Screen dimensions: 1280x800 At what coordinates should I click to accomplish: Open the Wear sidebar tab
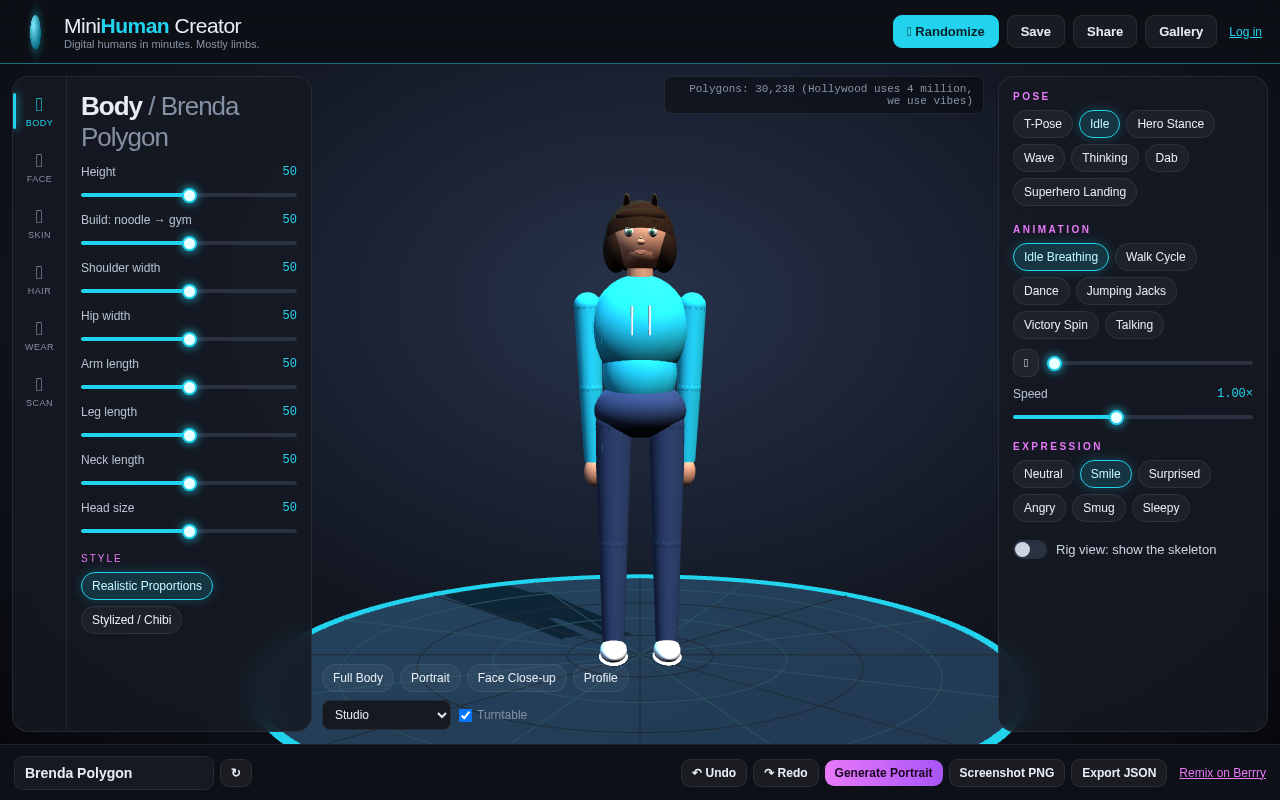coord(39,335)
